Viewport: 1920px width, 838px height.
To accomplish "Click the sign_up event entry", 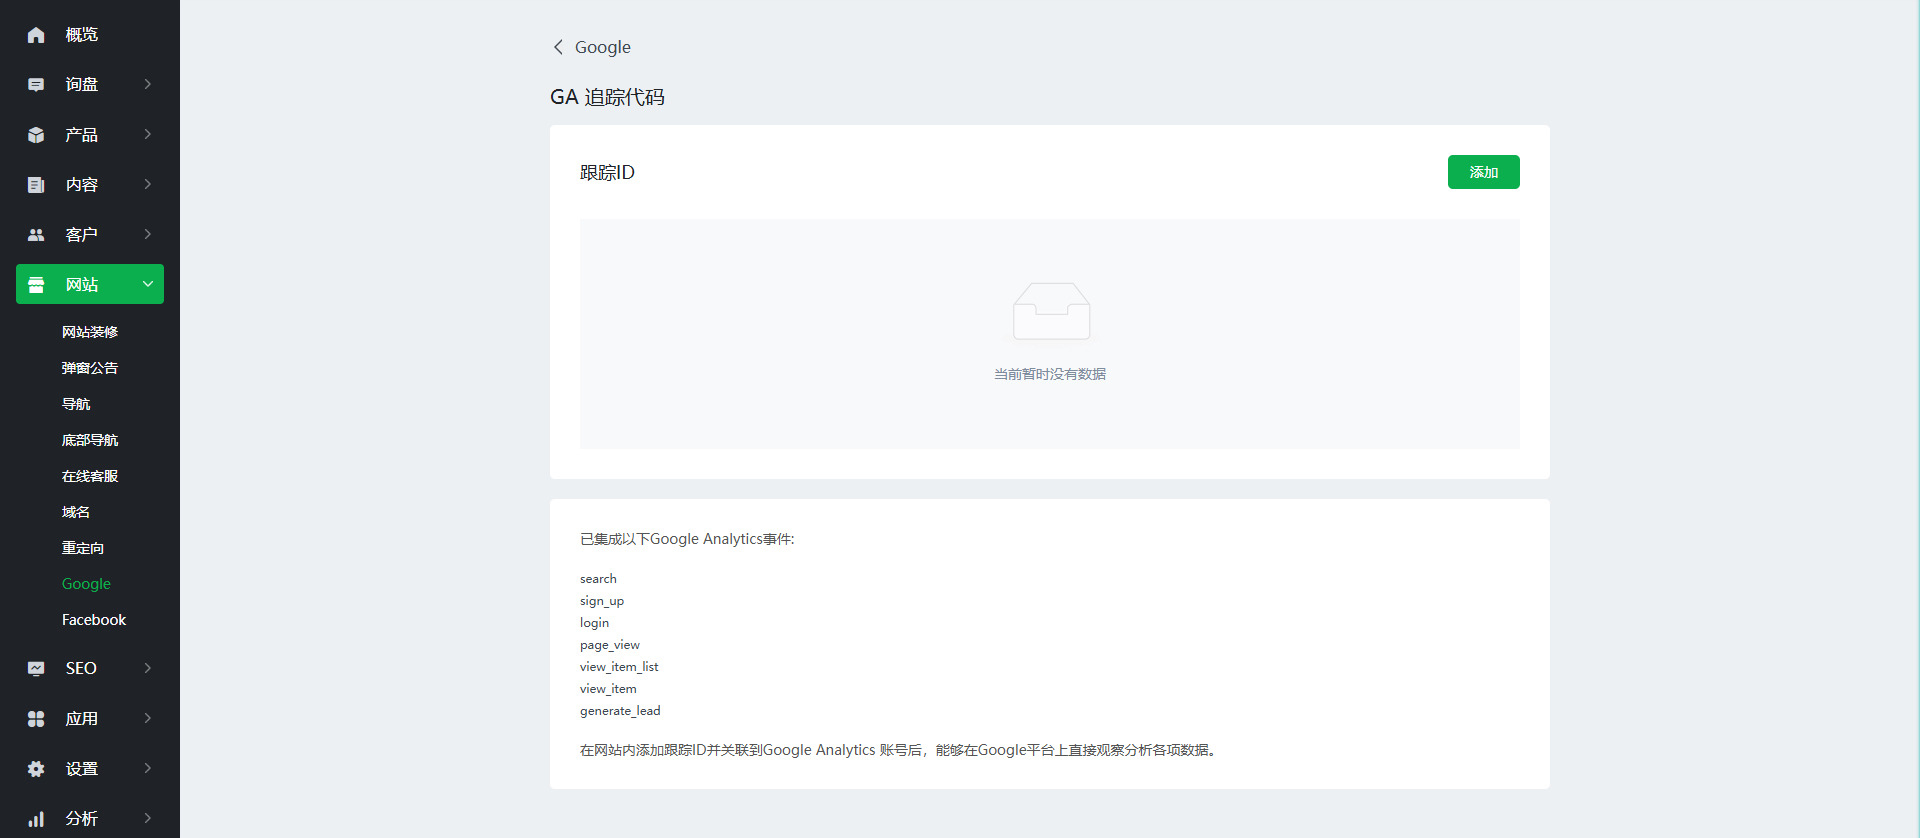I will (602, 601).
